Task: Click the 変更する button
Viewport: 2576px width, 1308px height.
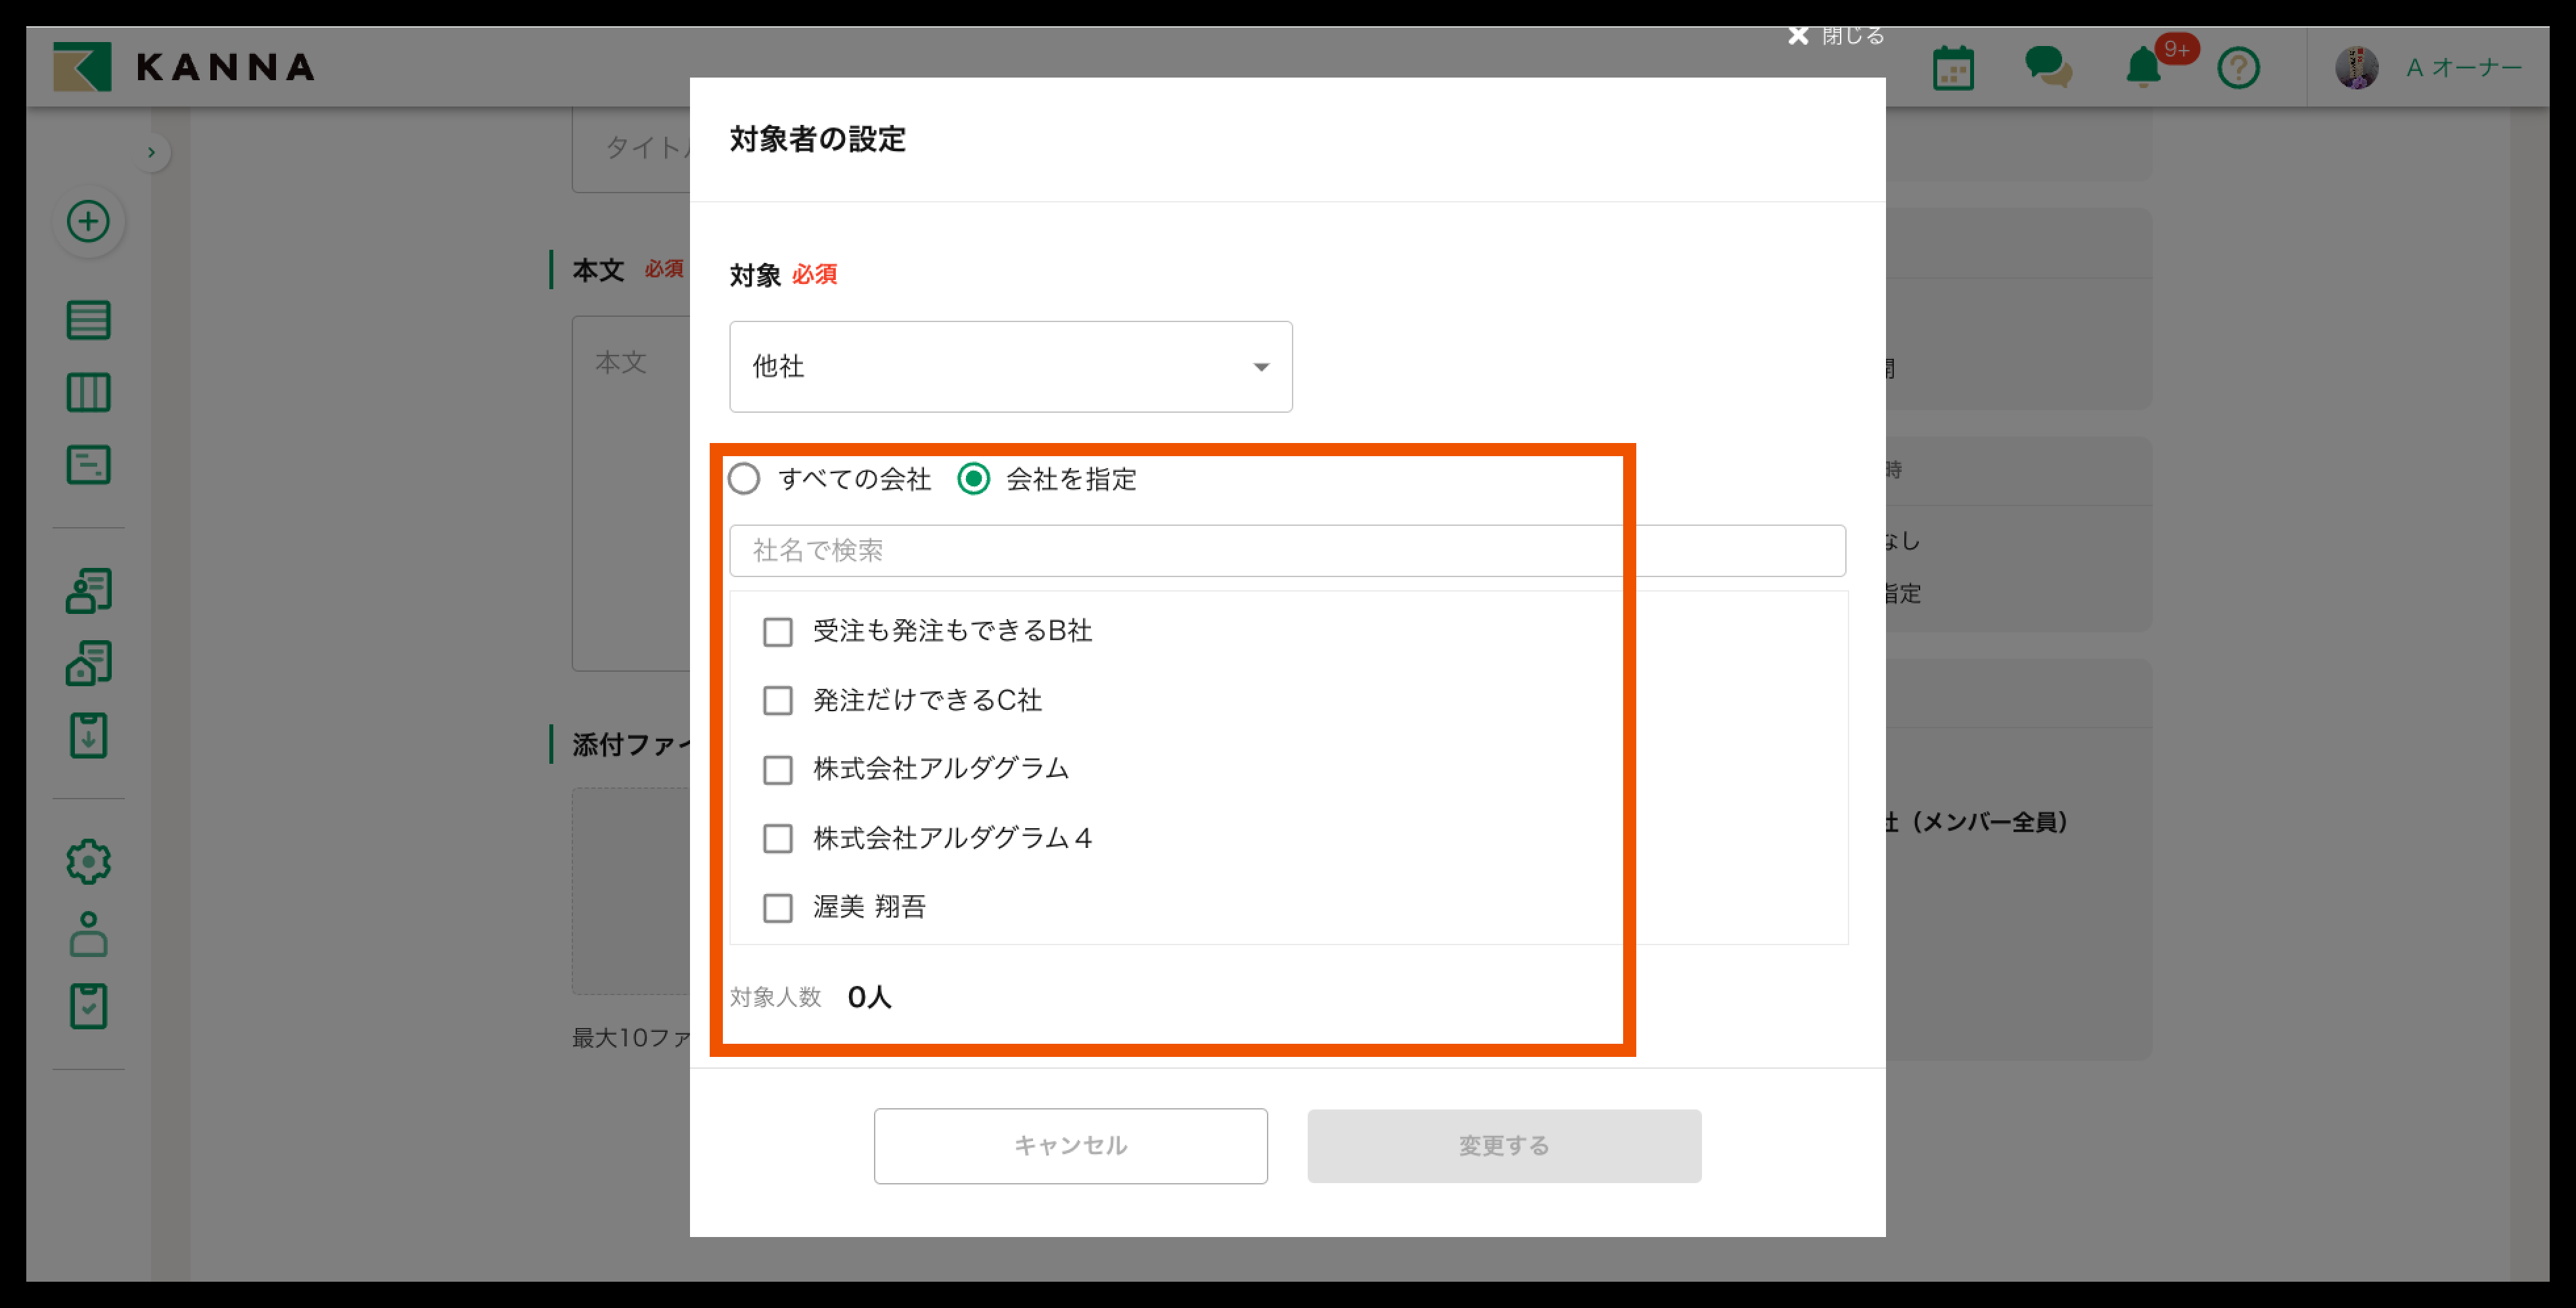Action: click(x=1503, y=1145)
